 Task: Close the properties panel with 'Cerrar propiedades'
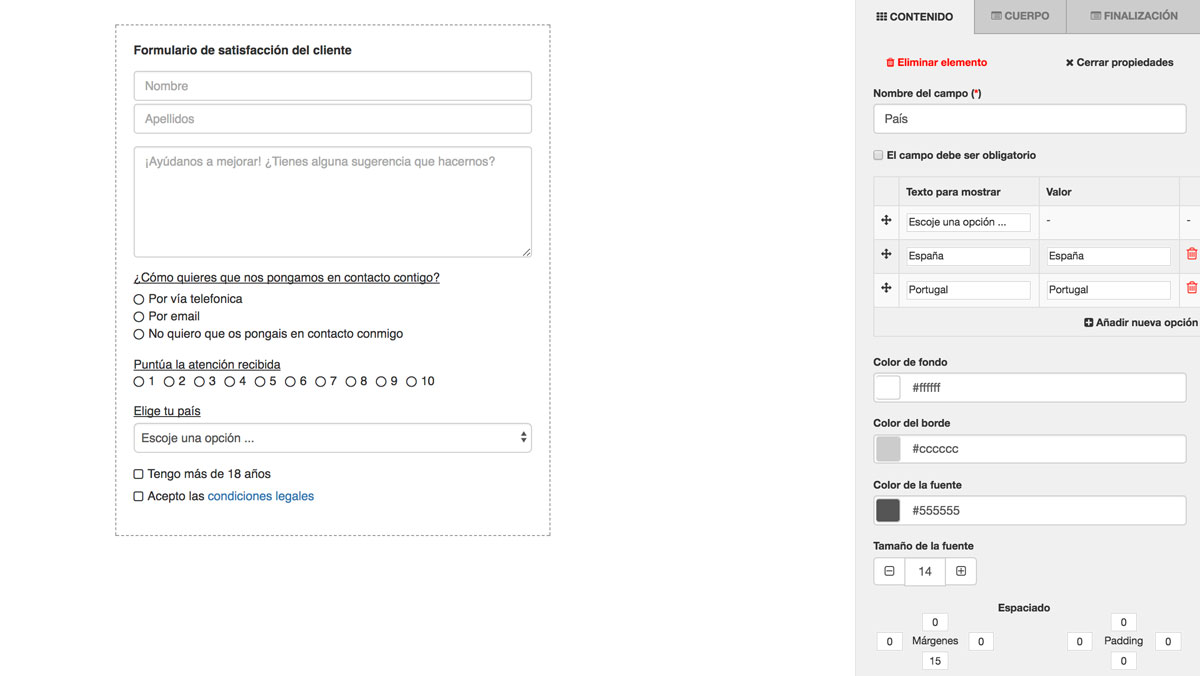pyautogui.click(x=1119, y=62)
